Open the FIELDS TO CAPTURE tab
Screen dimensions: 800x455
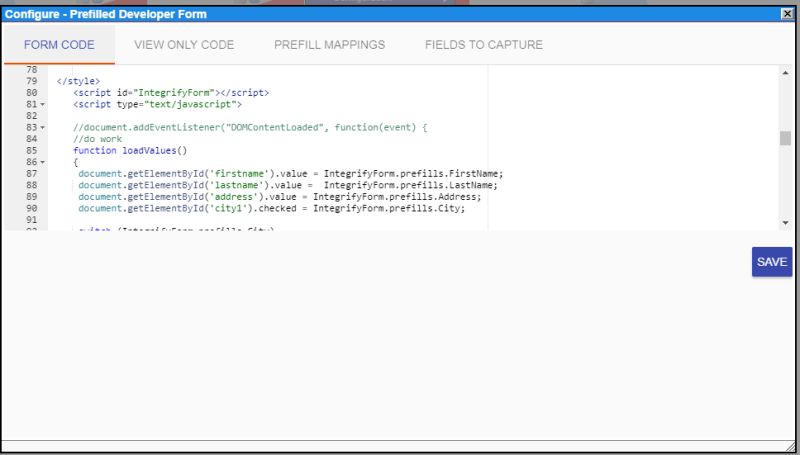pos(484,45)
